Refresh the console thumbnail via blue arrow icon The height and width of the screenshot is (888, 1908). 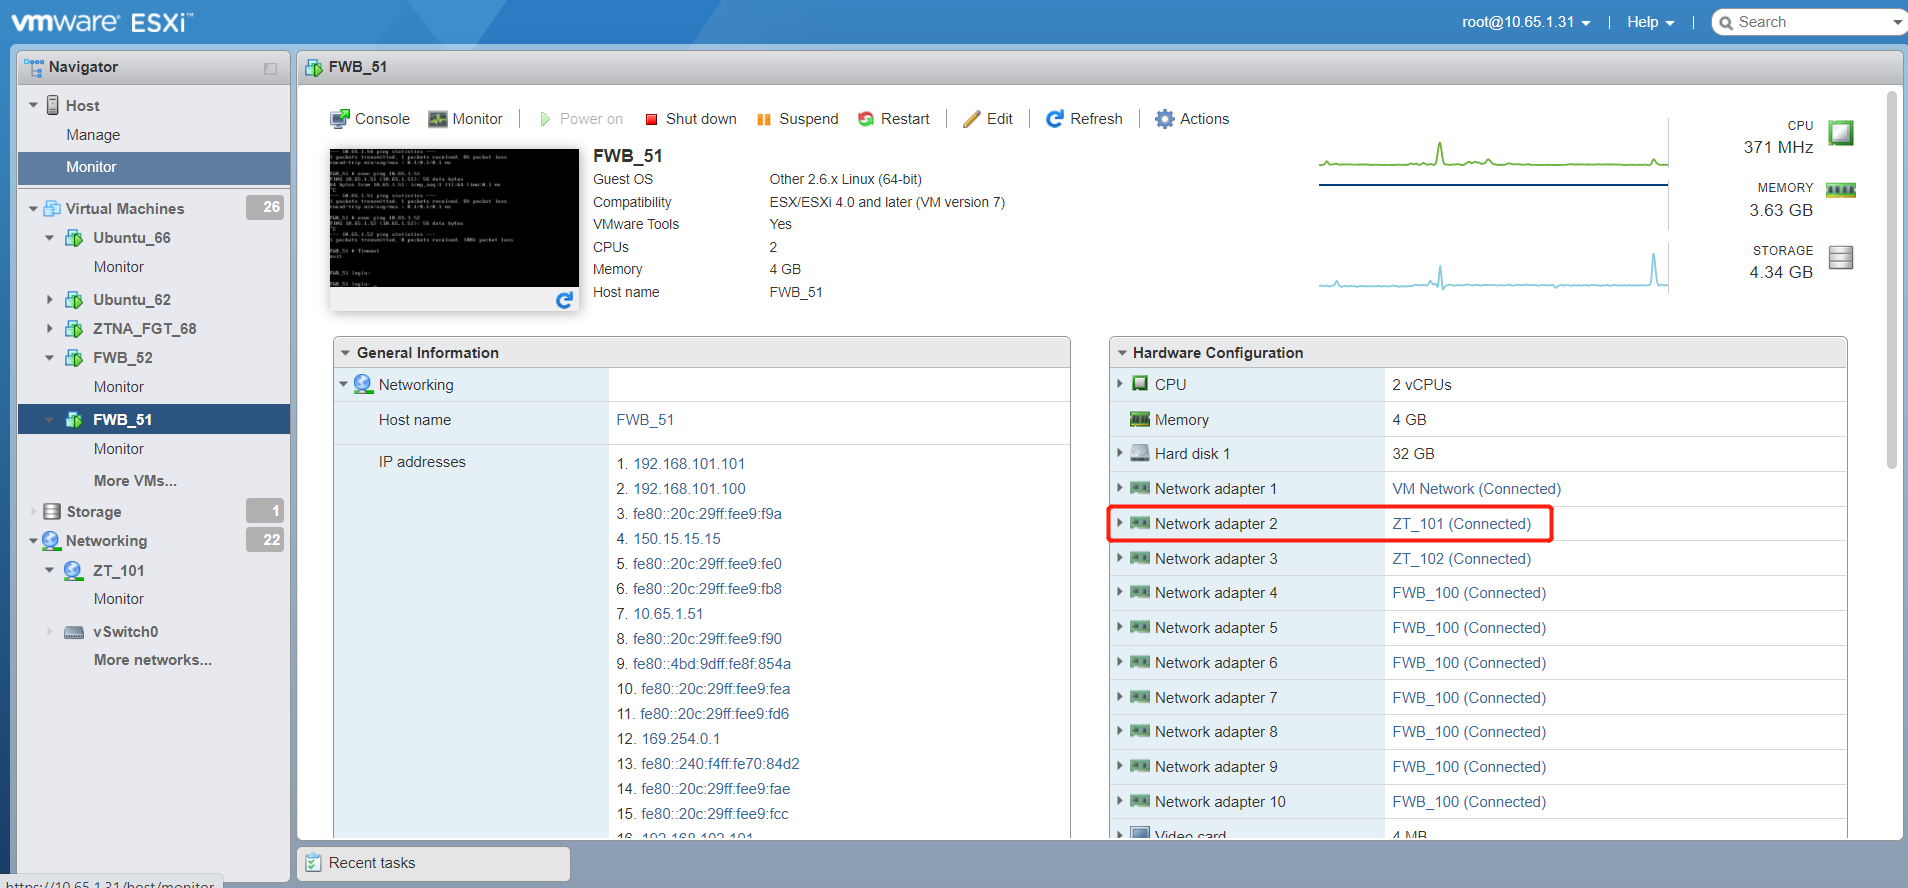564,300
